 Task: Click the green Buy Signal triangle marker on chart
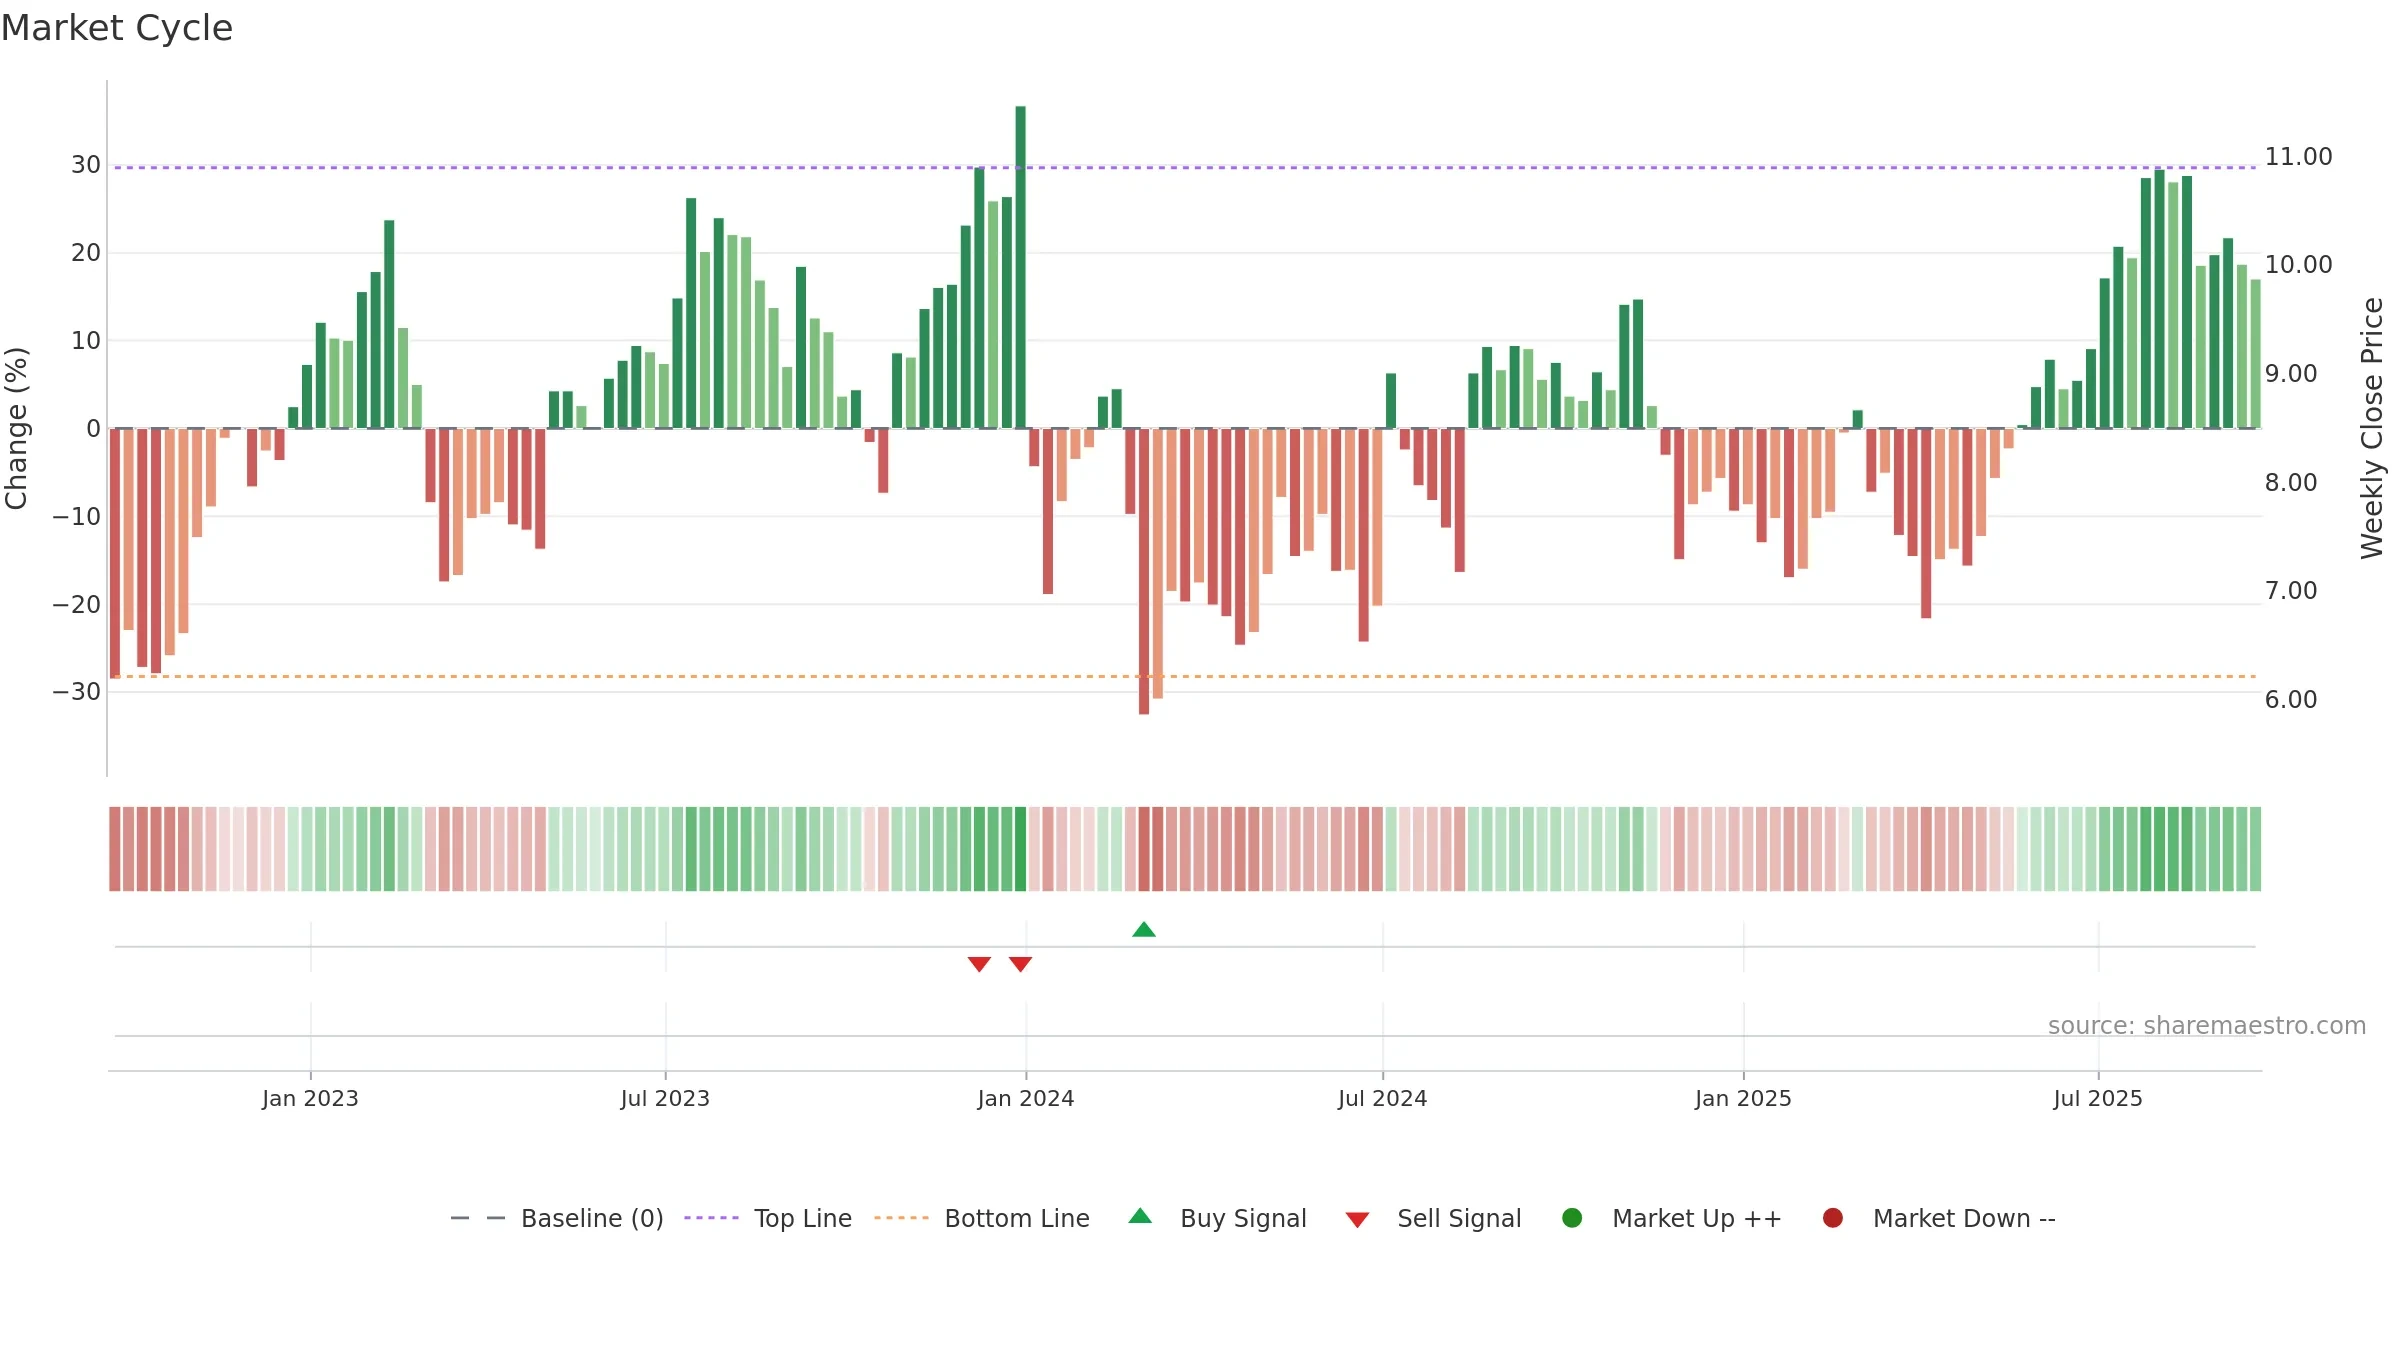pyautogui.click(x=1144, y=930)
